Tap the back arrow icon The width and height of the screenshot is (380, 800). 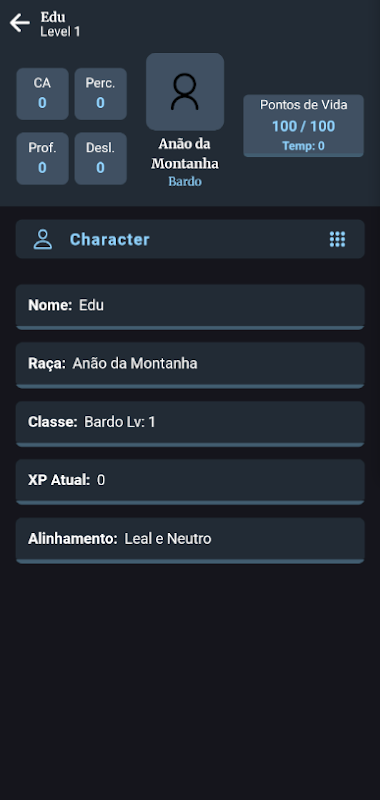[20, 23]
